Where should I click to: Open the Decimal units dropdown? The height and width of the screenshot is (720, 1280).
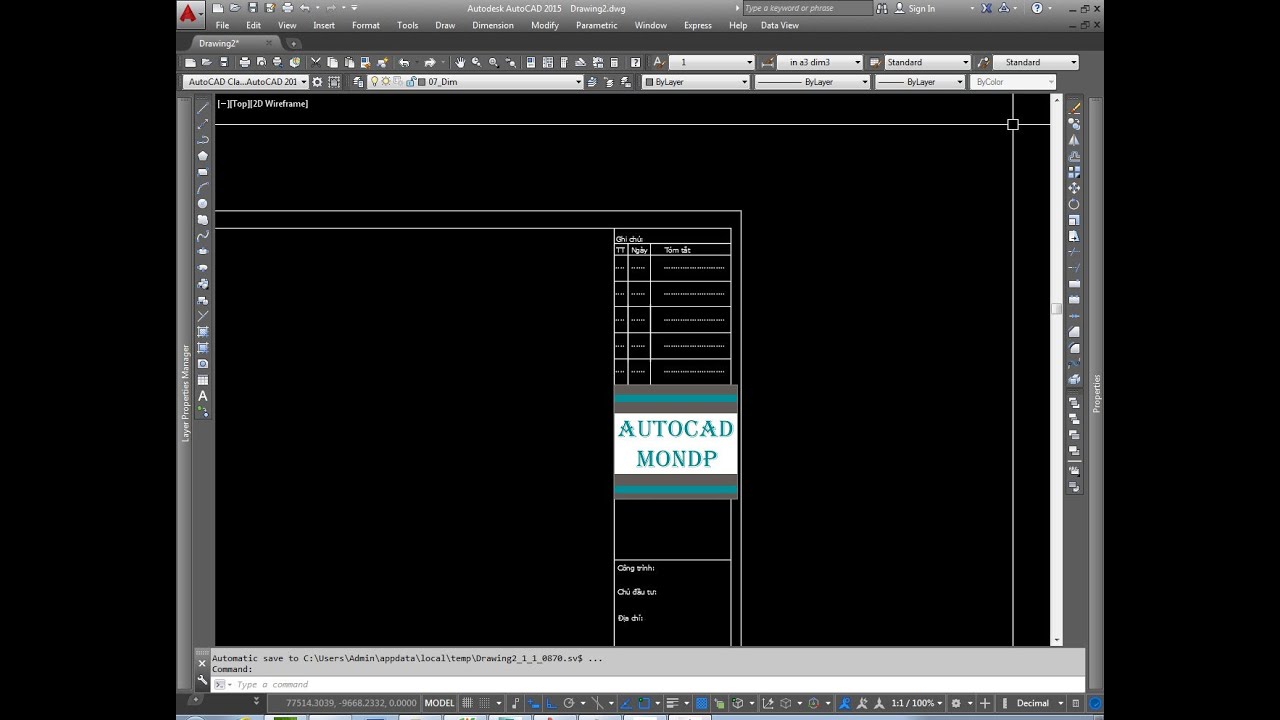click(x=1038, y=703)
